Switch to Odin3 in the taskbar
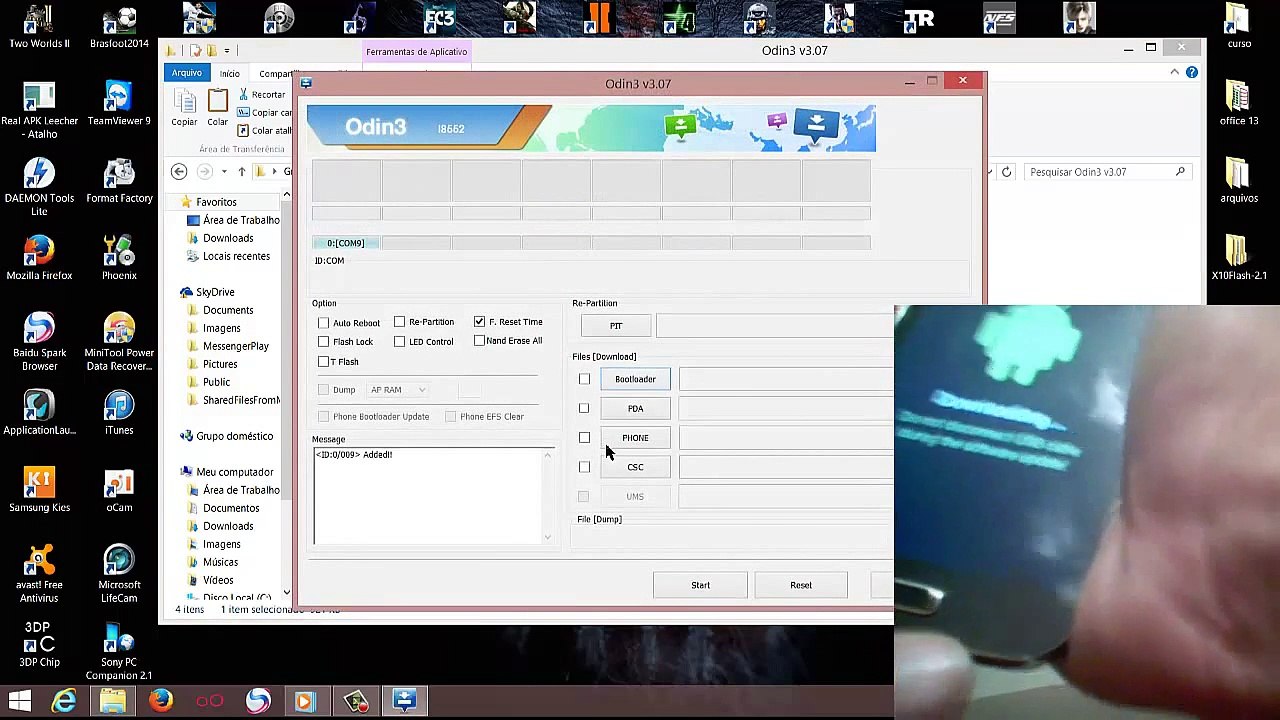1280x720 pixels. tap(405, 701)
